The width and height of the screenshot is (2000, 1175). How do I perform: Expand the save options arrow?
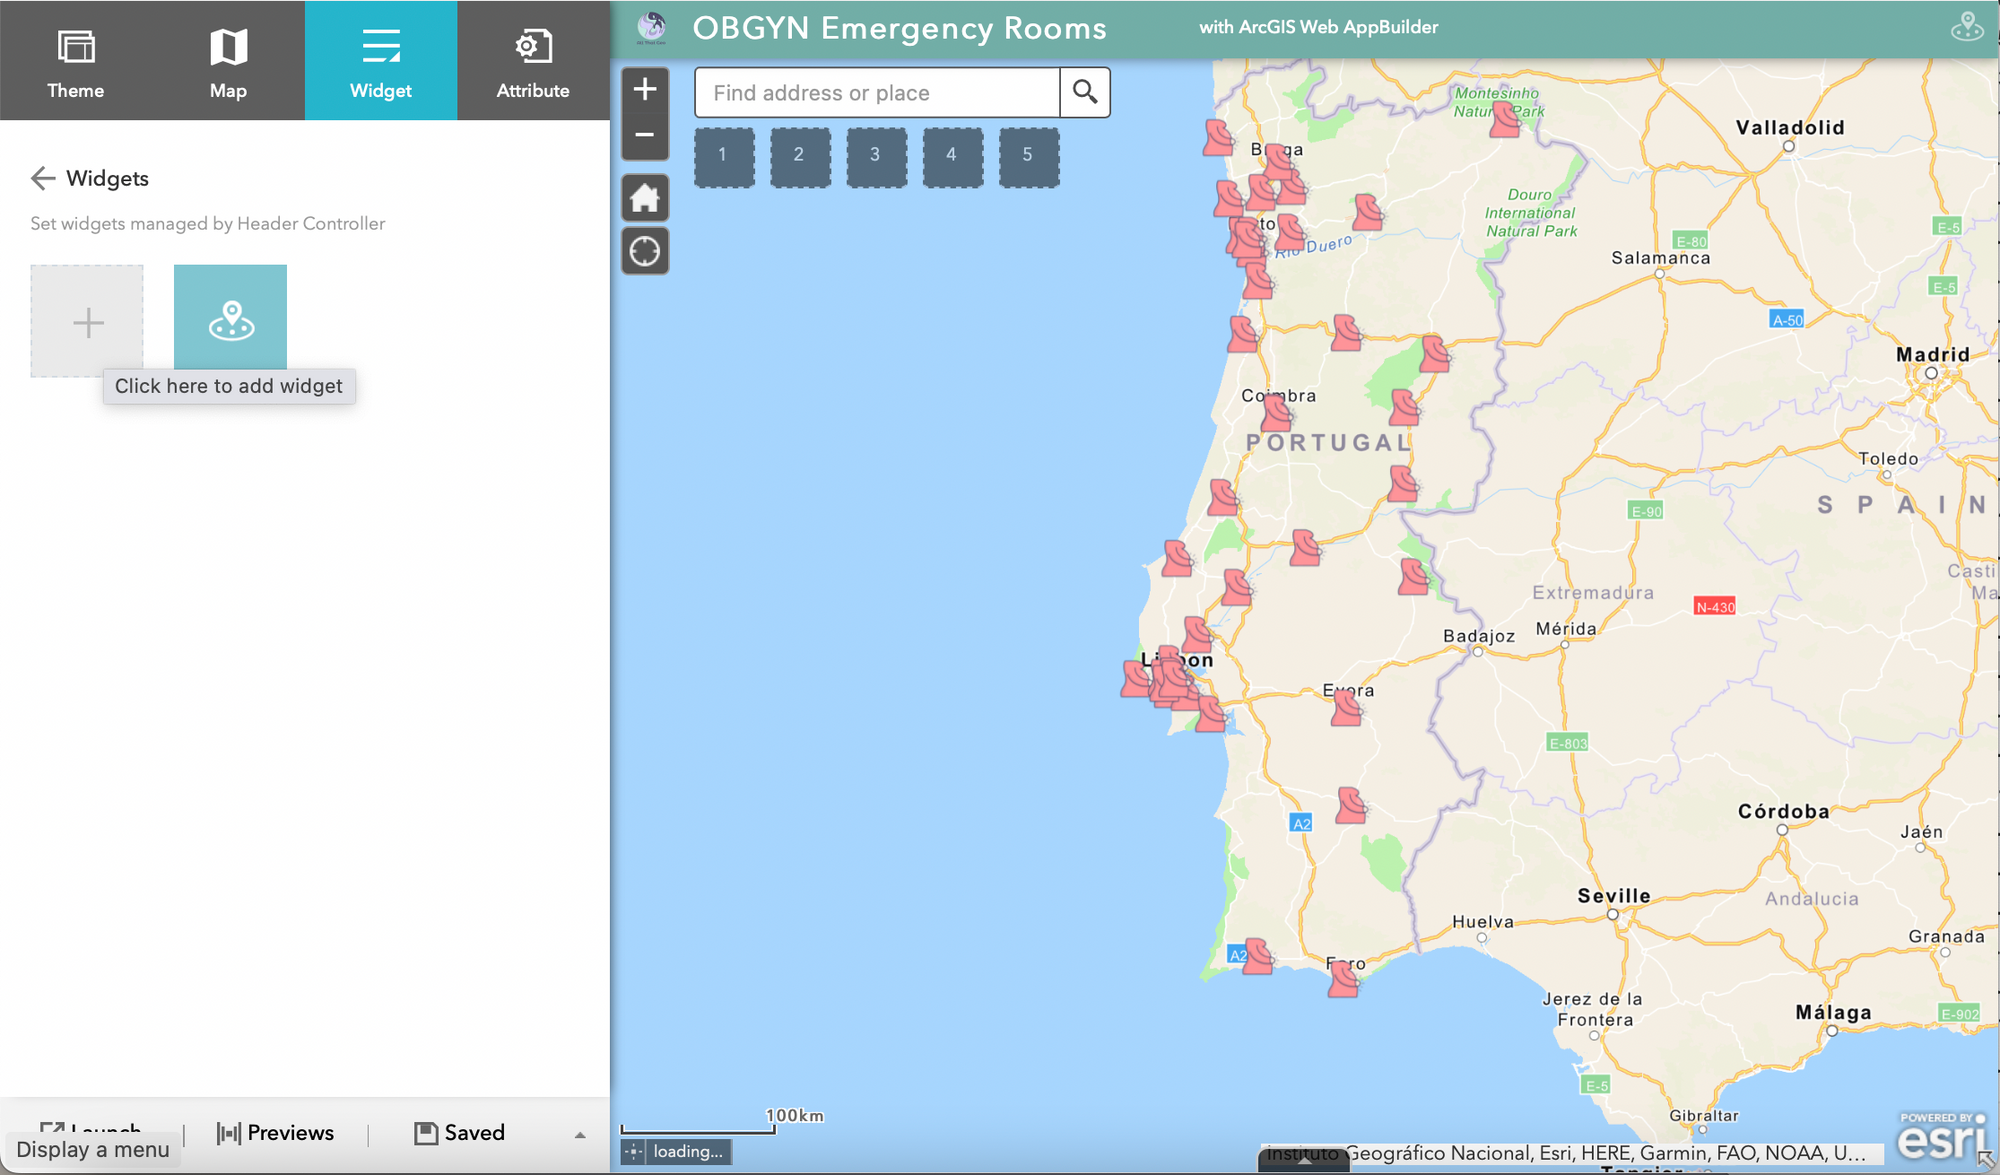click(580, 1135)
